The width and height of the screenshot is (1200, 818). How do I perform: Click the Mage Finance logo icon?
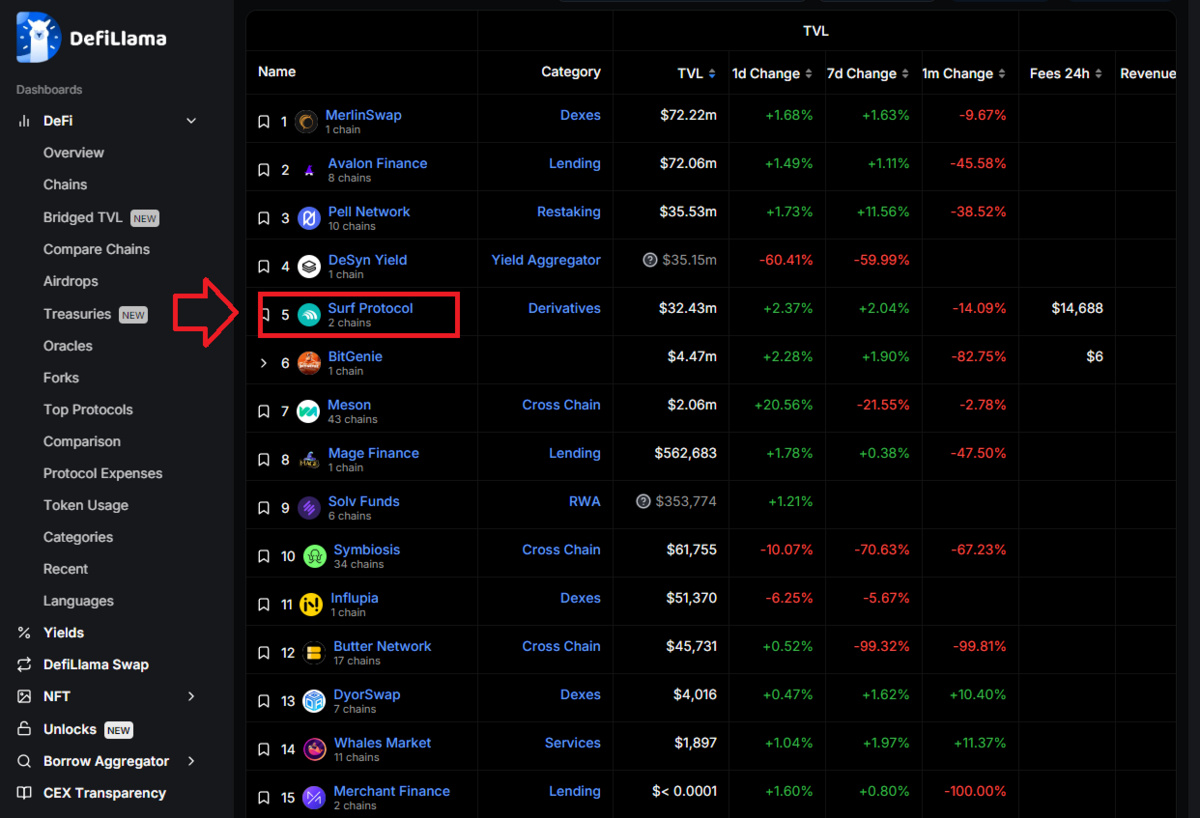click(309, 460)
